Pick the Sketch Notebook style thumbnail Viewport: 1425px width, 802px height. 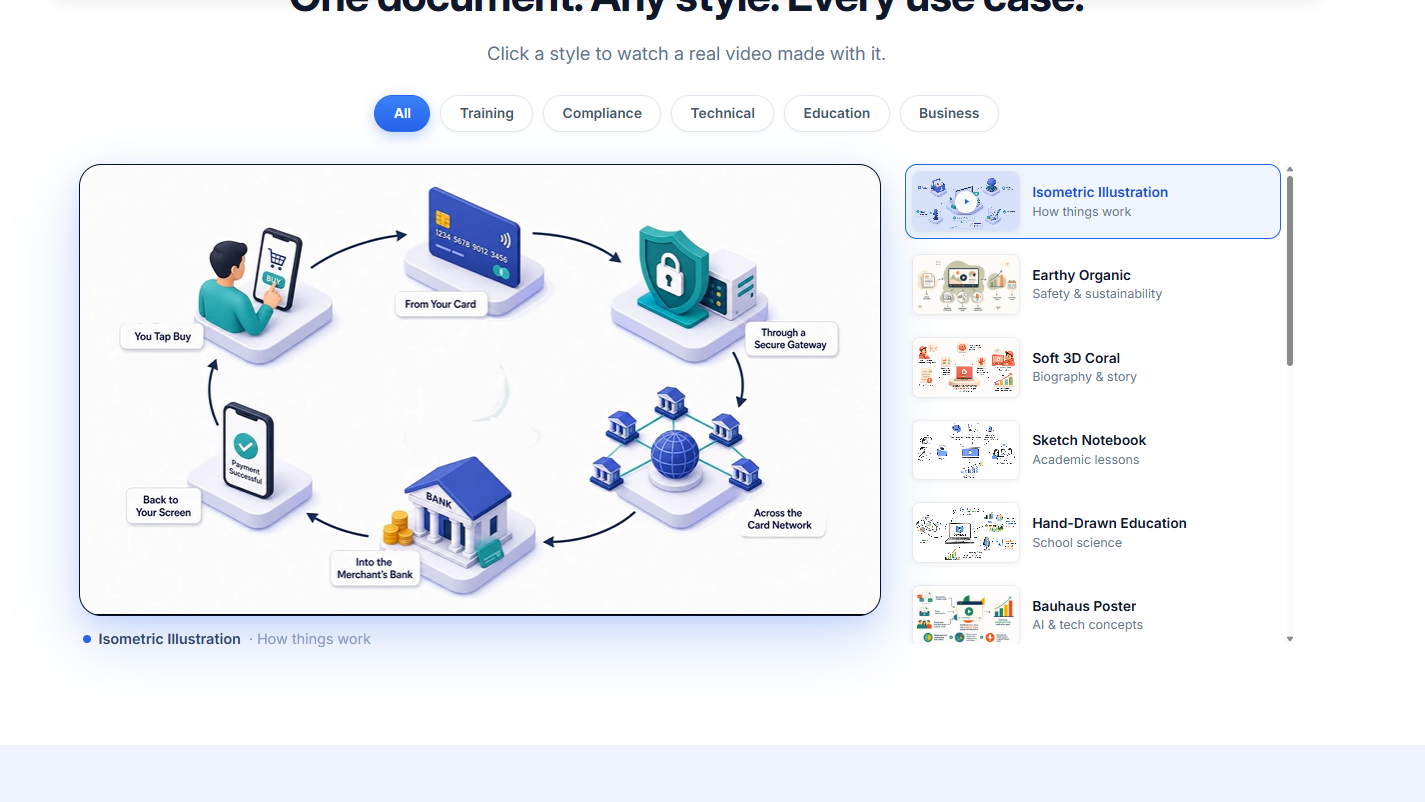966,450
